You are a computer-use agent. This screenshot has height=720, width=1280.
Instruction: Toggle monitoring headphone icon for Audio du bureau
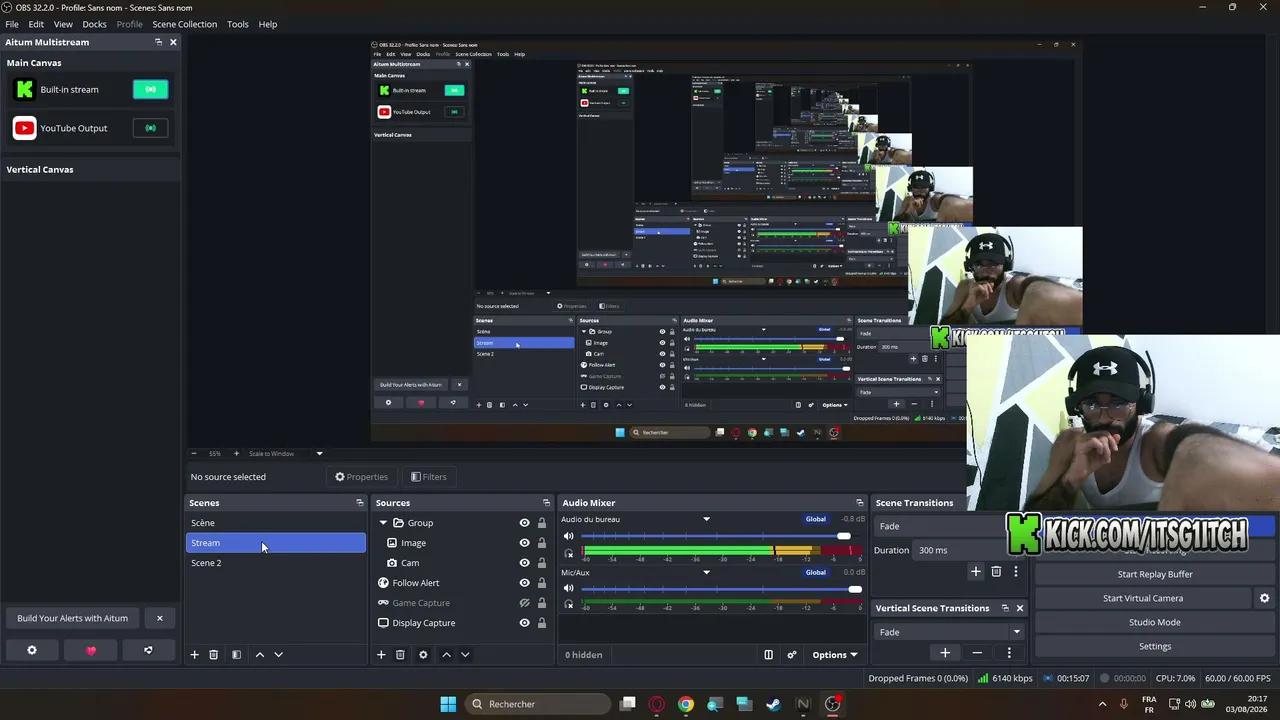tap(569, 553)
